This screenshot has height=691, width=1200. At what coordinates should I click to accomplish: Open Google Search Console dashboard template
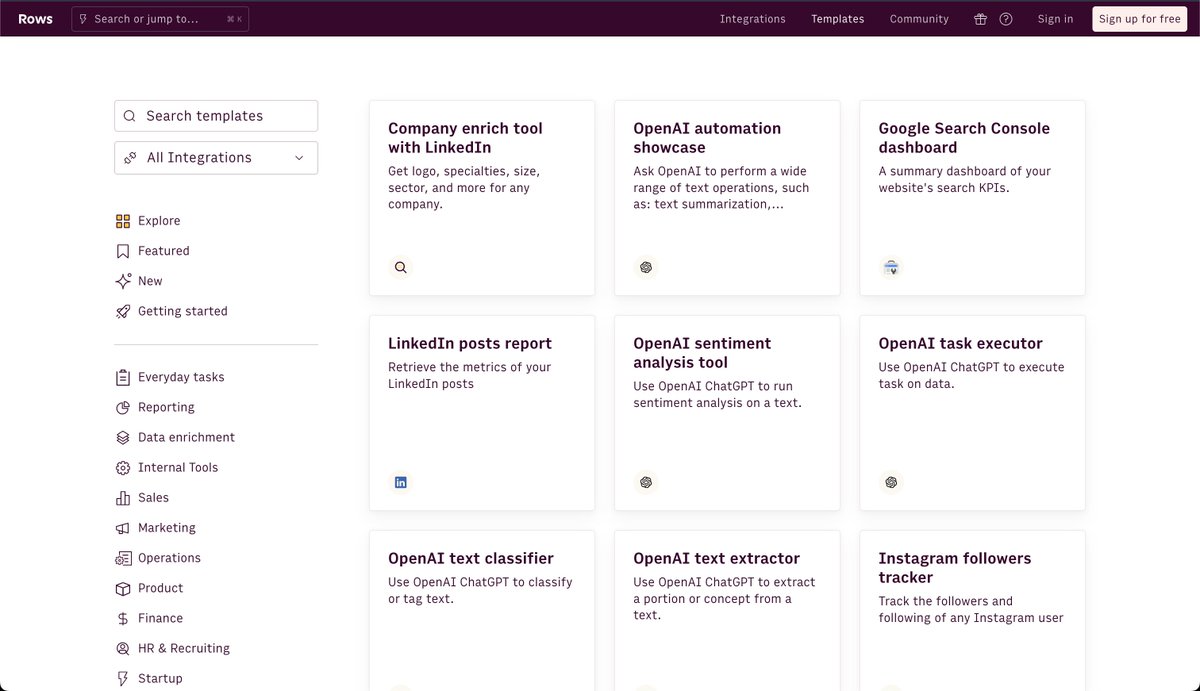click(972, 198)
